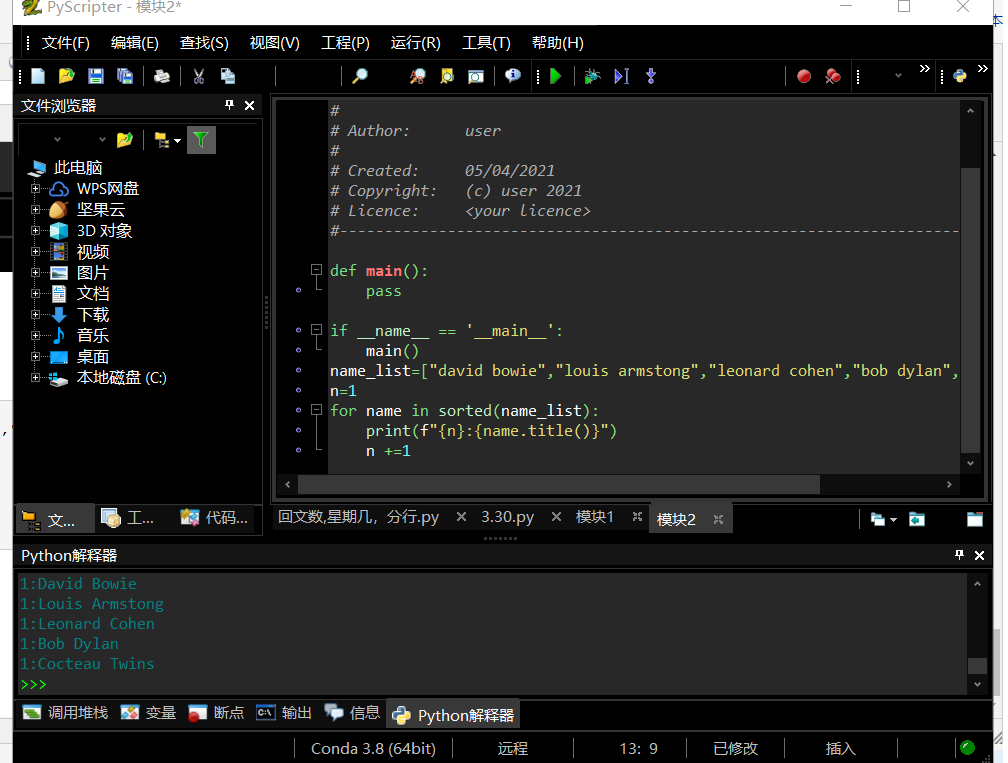Click the editor horizontal scrollbar thumb
Screen dimensions: 1008x763
click(559, 485)
